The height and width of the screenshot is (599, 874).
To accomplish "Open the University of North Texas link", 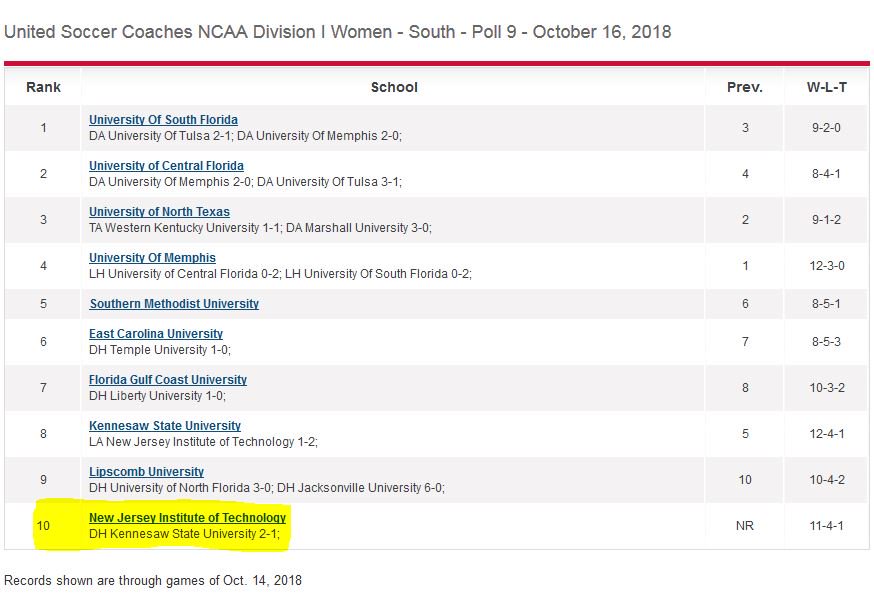I will [159, 211].
